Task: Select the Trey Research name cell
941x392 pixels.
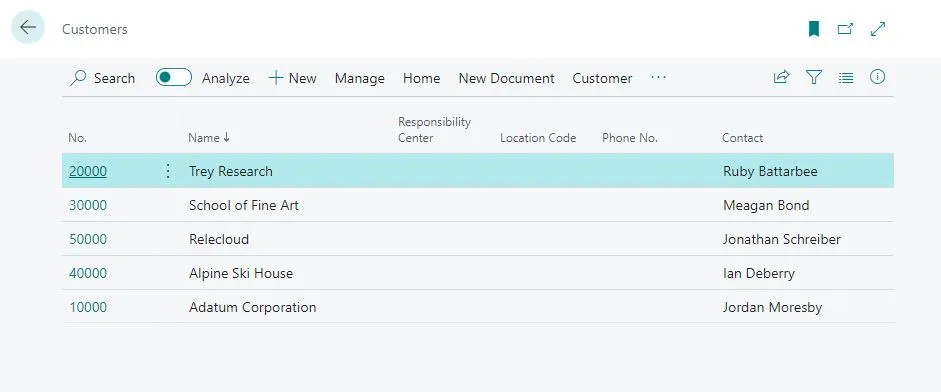Action: pyautogui.click(x=230, y=171)
